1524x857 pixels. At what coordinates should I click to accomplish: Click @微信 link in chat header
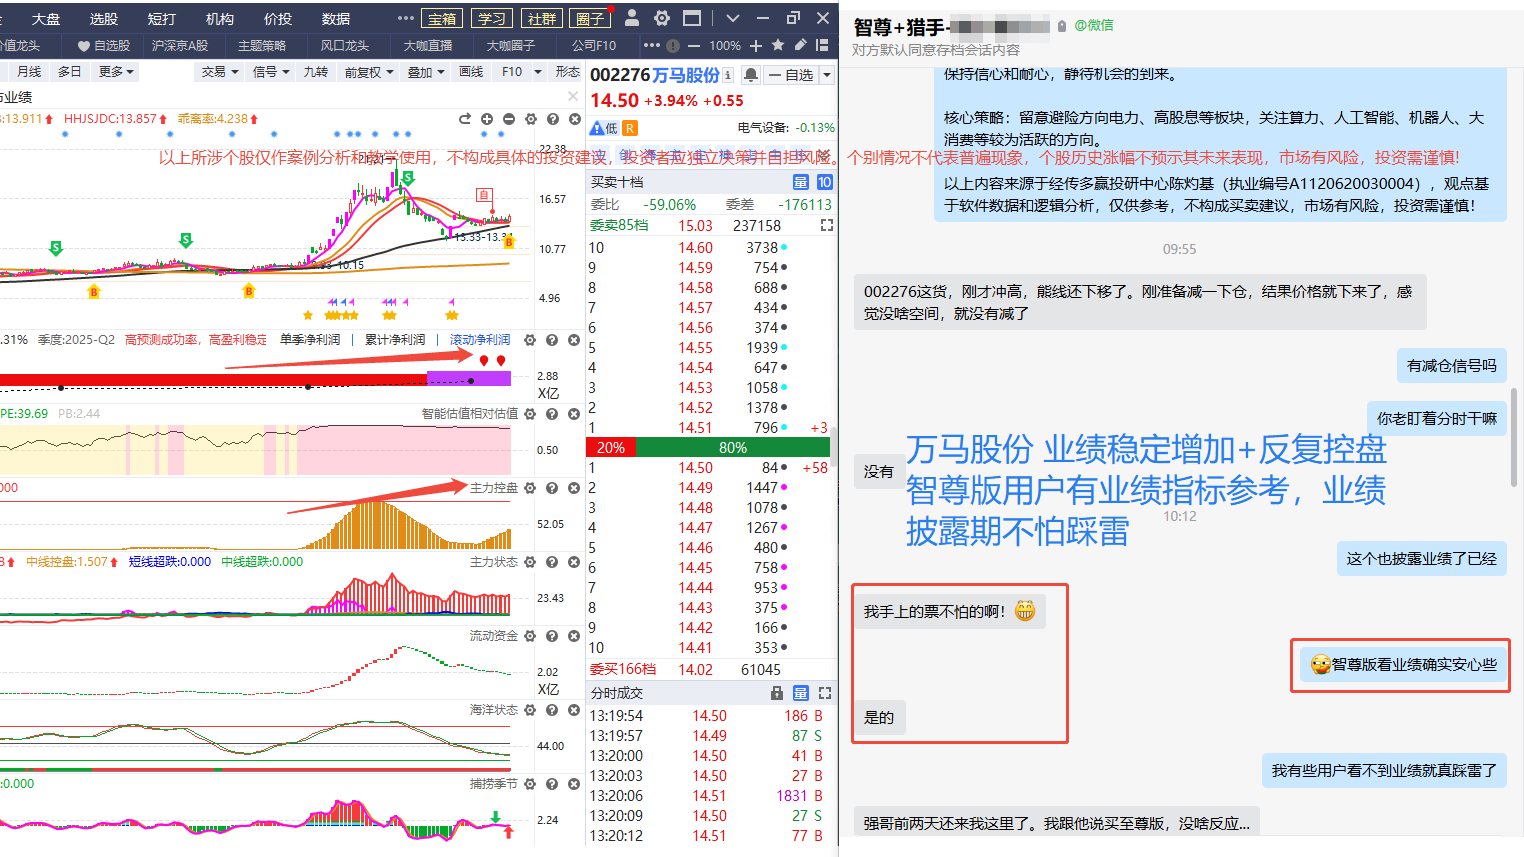point(1094,25)
